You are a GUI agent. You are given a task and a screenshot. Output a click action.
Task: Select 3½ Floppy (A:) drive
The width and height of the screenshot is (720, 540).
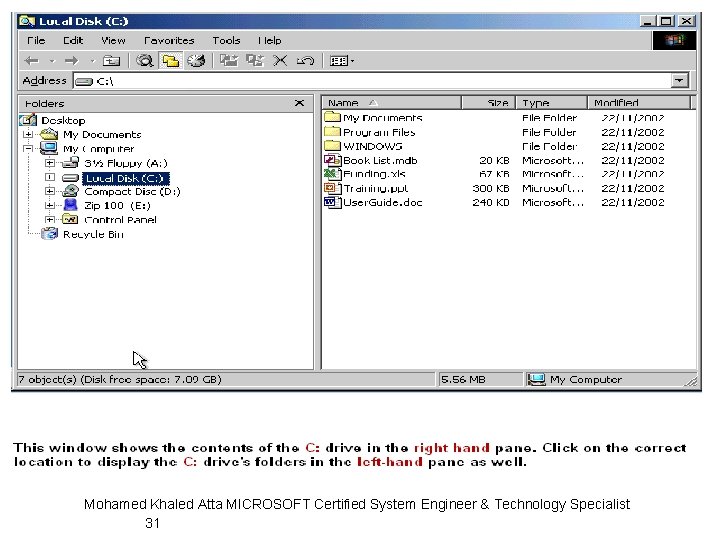(x=126, y=163)
